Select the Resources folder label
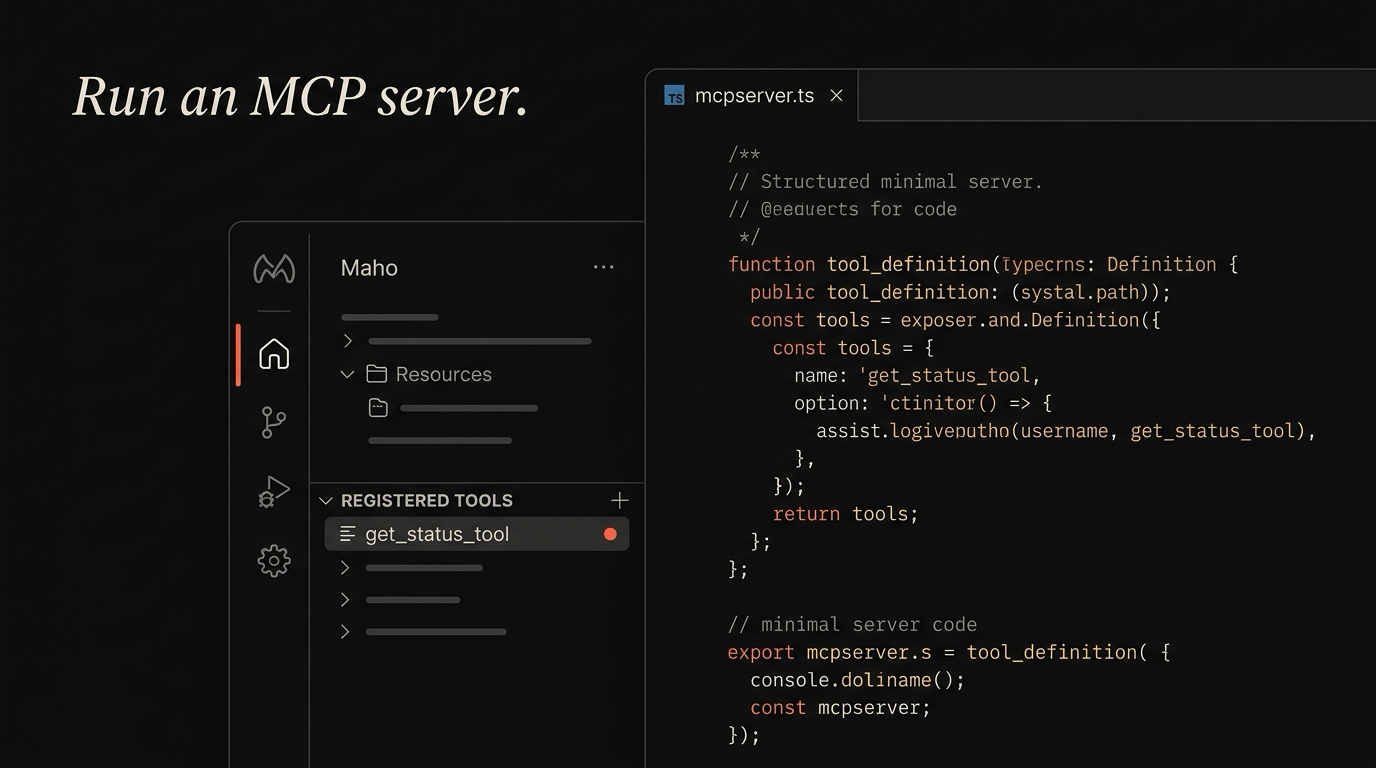The image size is (1376, 768). [444, 374]
